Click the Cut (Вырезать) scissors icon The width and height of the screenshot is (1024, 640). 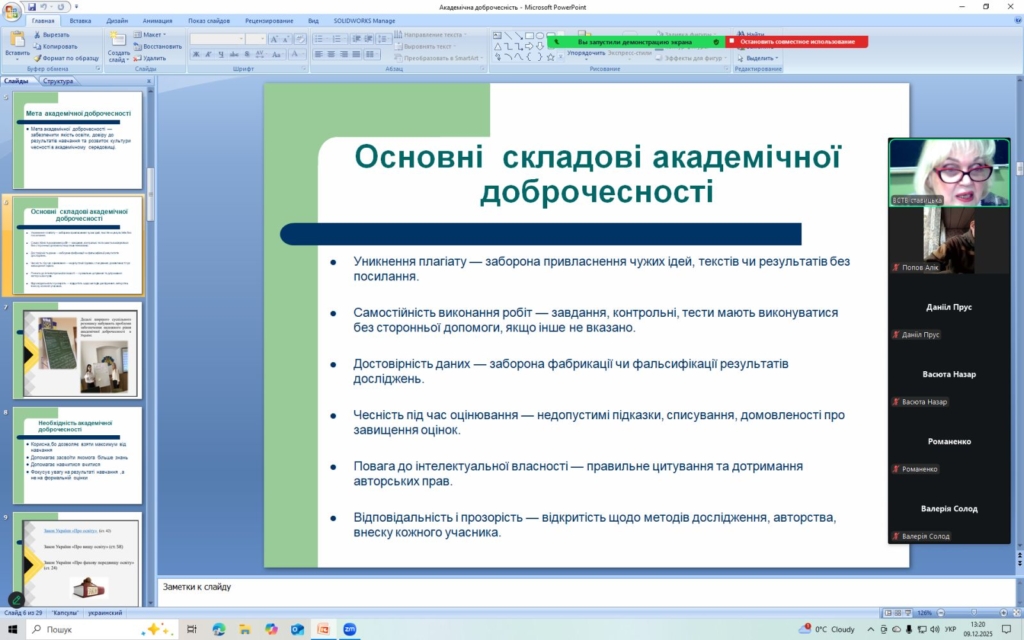tap(37, 34)
